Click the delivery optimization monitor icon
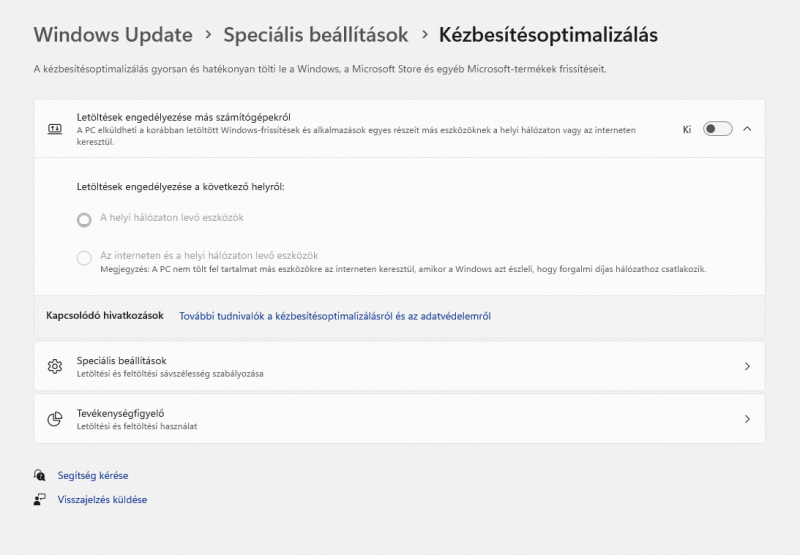 (x=55, y=129)
